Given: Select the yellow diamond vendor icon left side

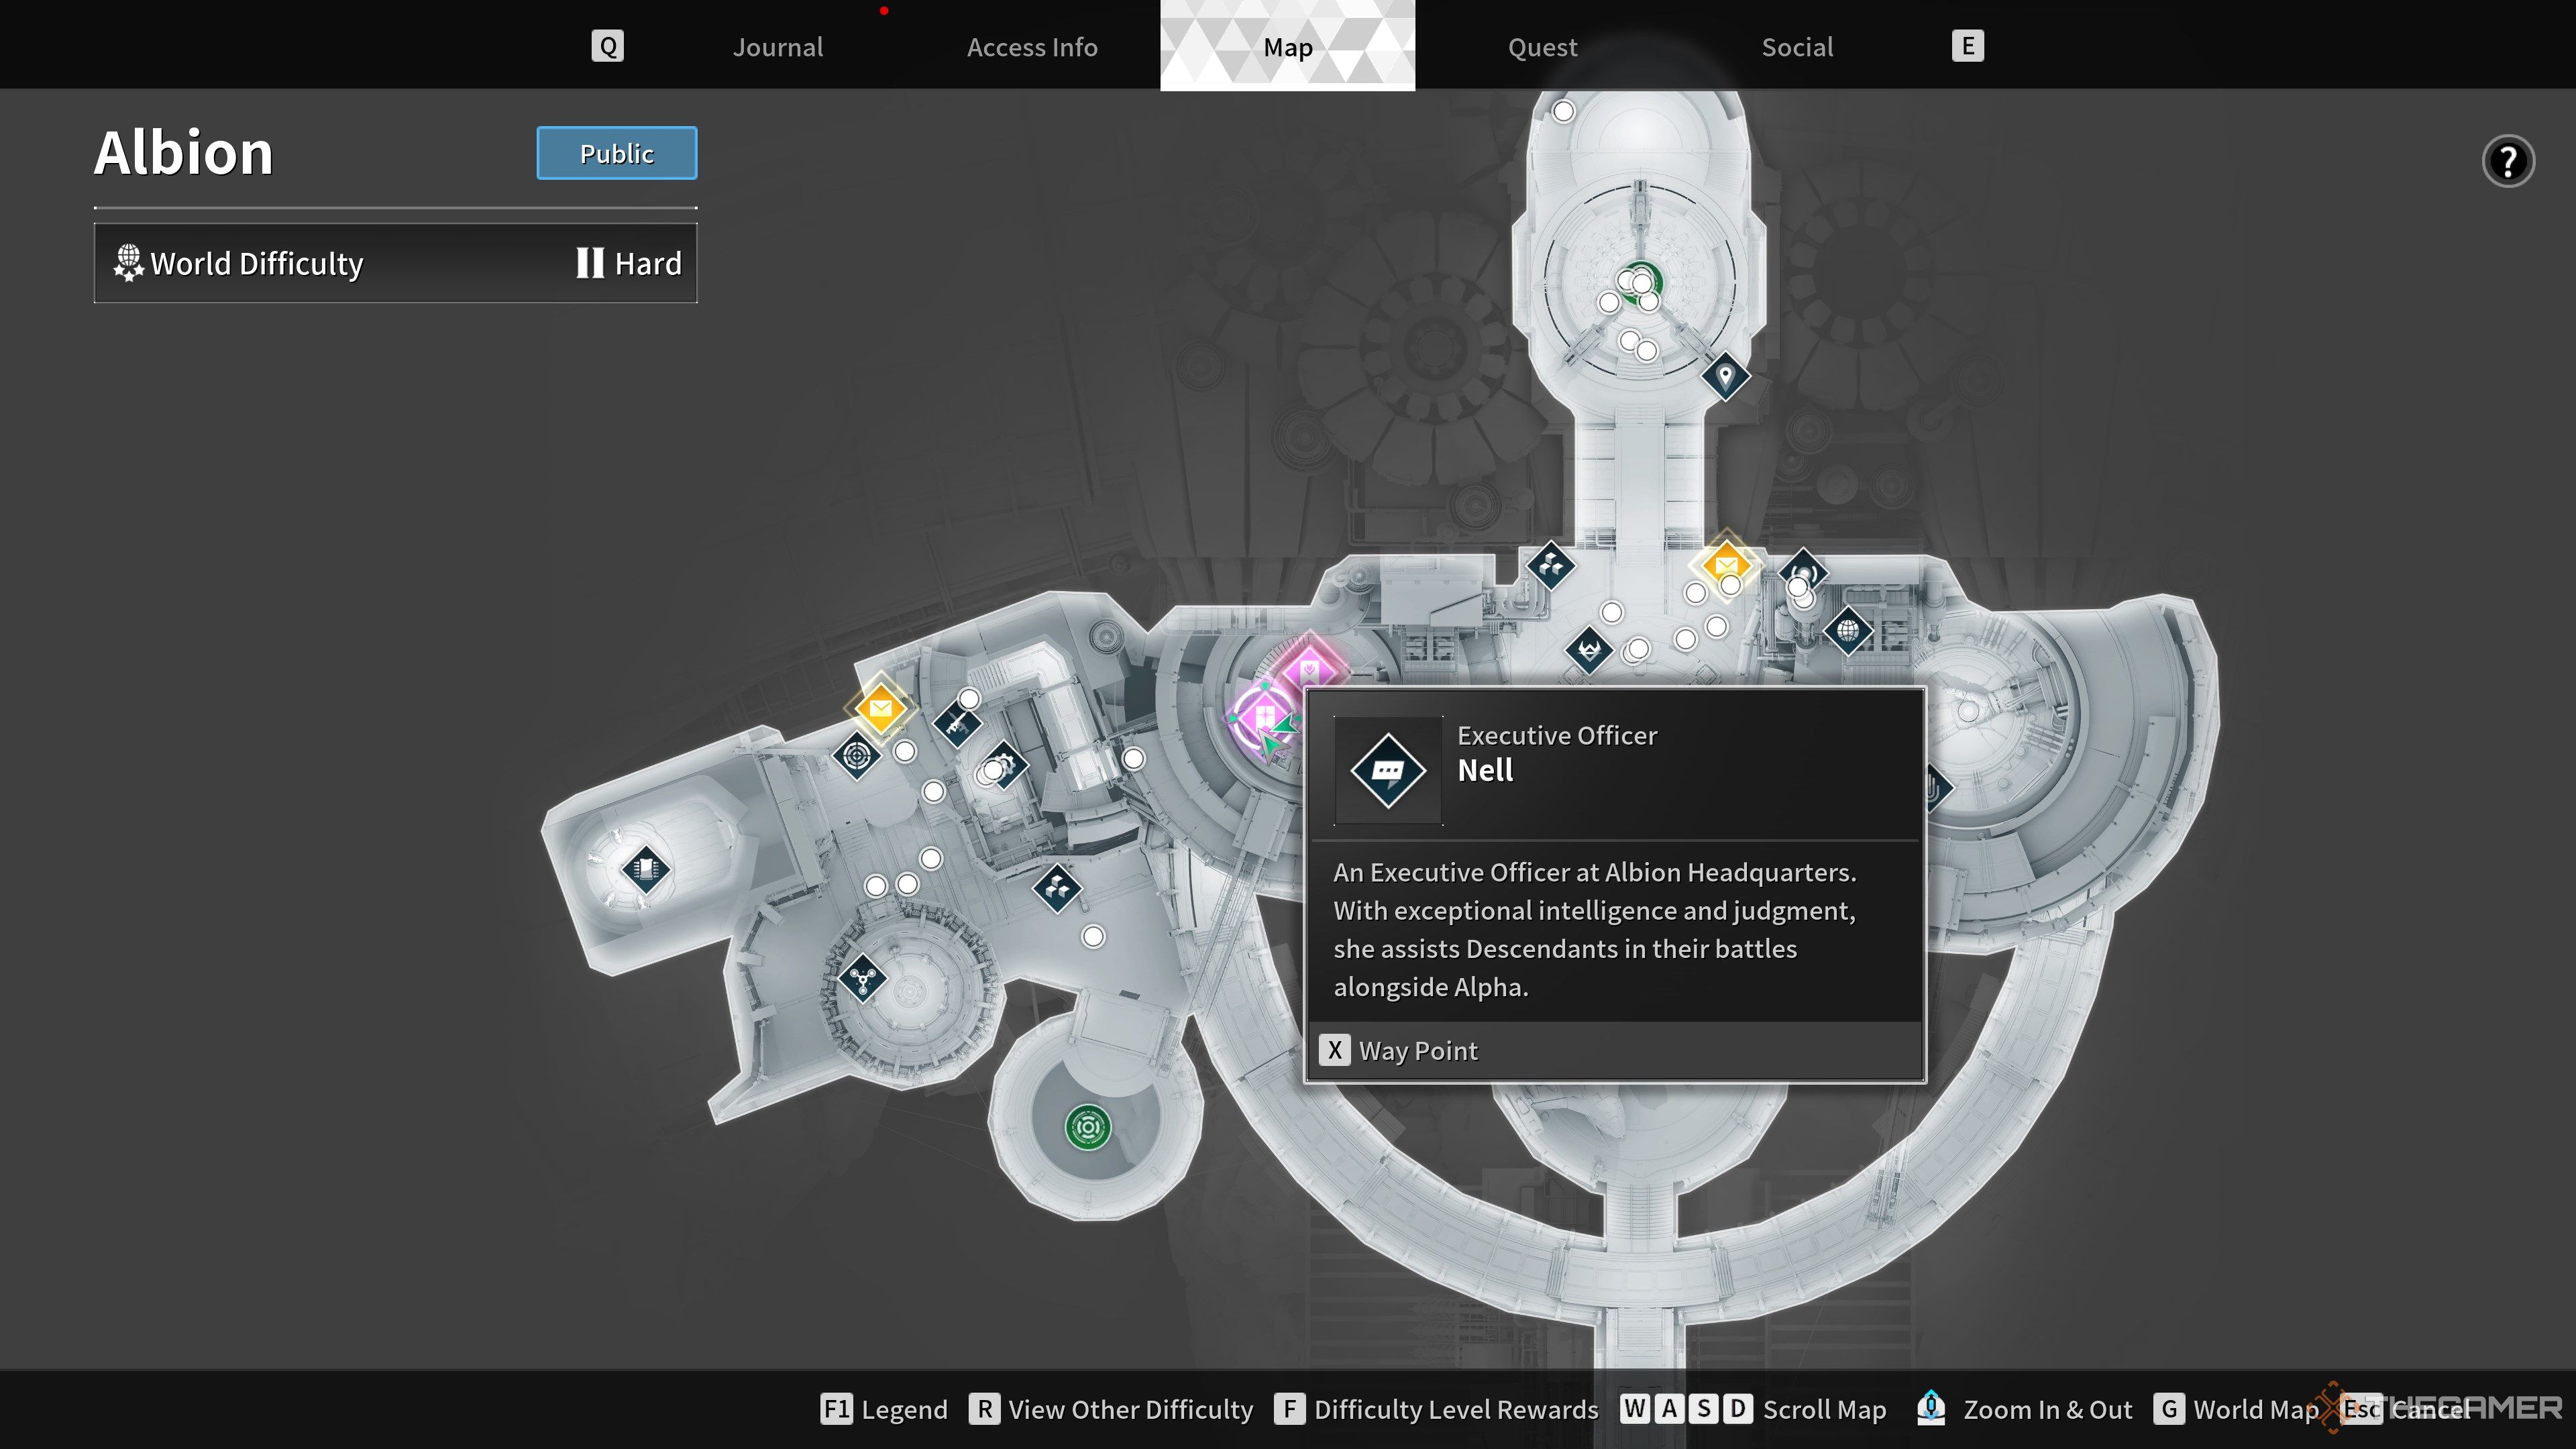Looking at the screenshot, I should 879,706.
